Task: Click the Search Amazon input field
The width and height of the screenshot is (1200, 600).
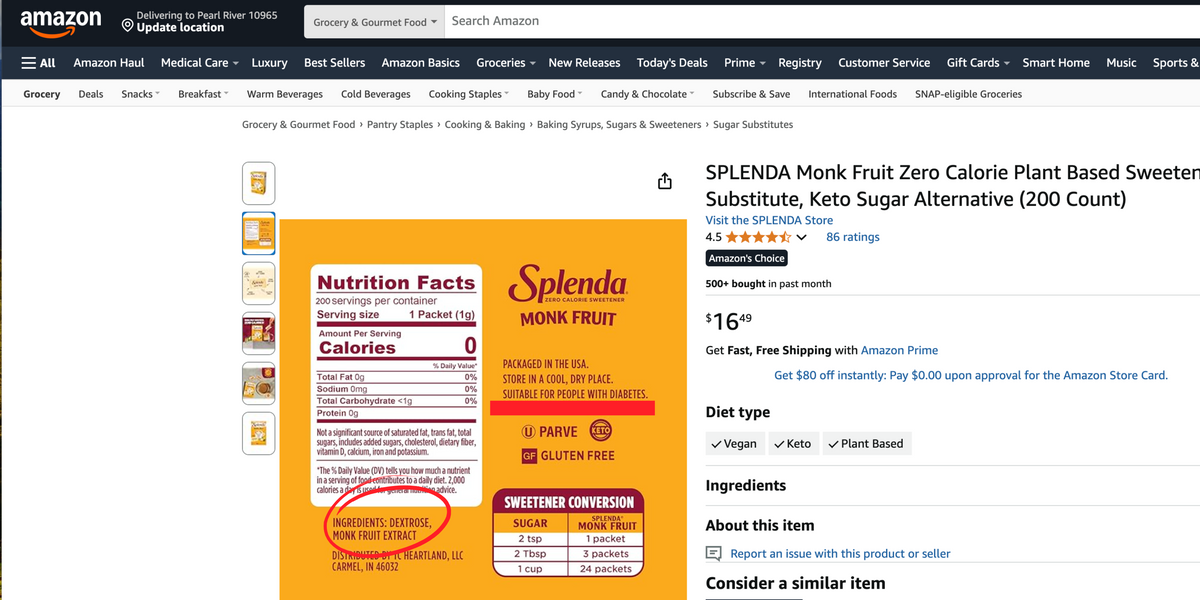Action: pos(820,21)
